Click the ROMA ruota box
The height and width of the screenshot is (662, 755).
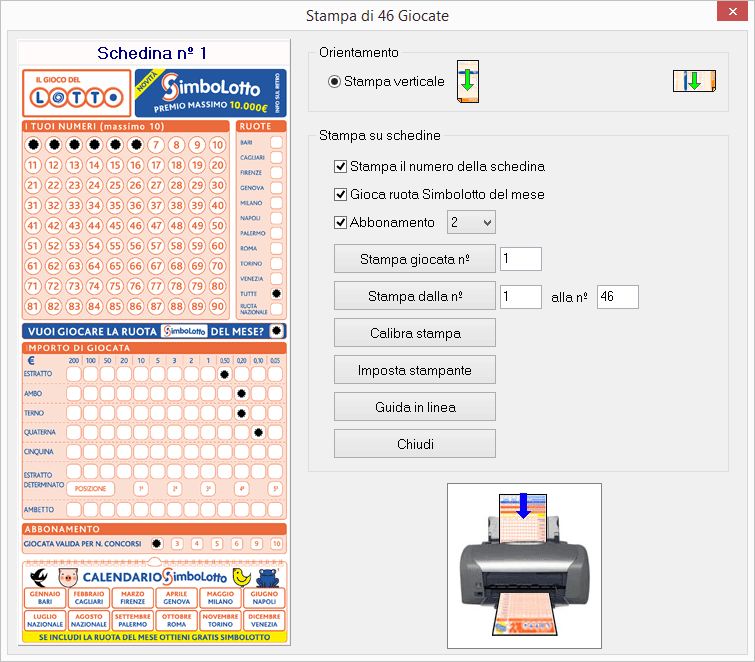point(276,248)
